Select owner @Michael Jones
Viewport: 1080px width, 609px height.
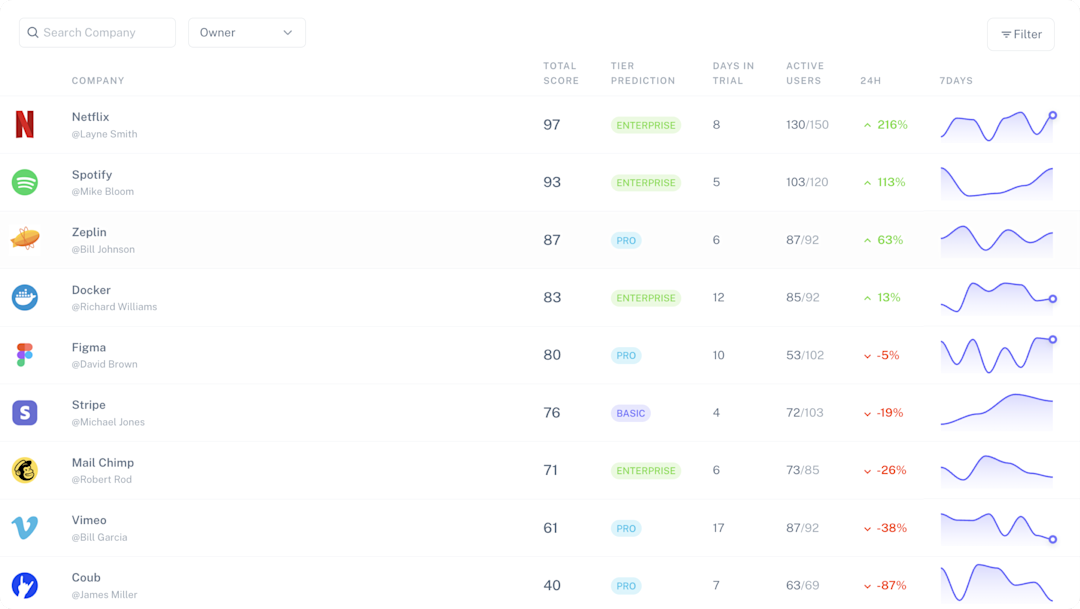click(108, 422)
